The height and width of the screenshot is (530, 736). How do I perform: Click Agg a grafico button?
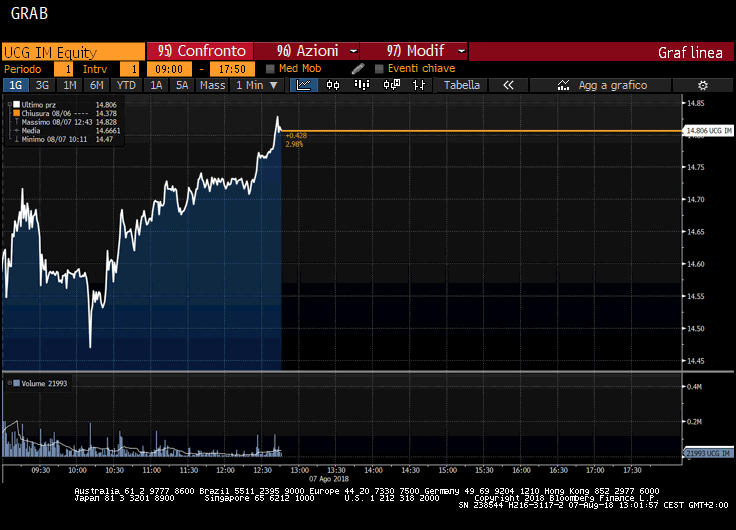pos(600,85)
